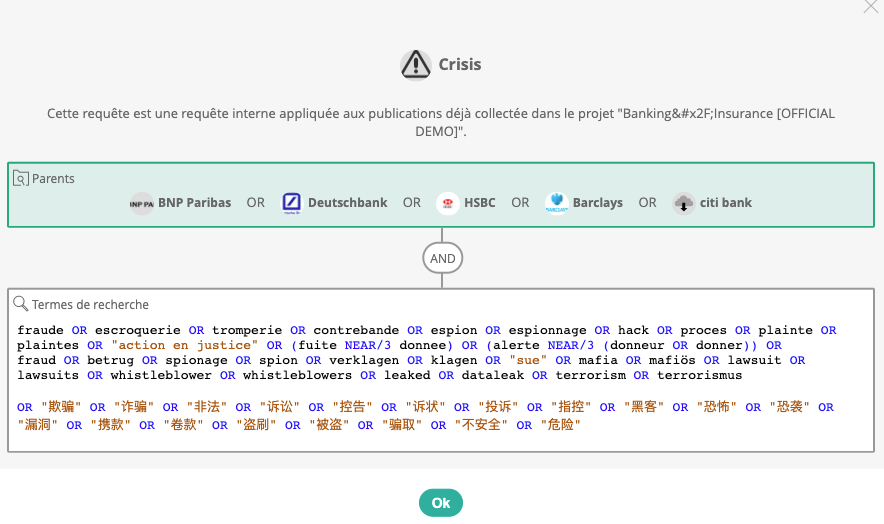Select the Deutschbank parent query
Screen dimensions: 884x524
[334, 203]
